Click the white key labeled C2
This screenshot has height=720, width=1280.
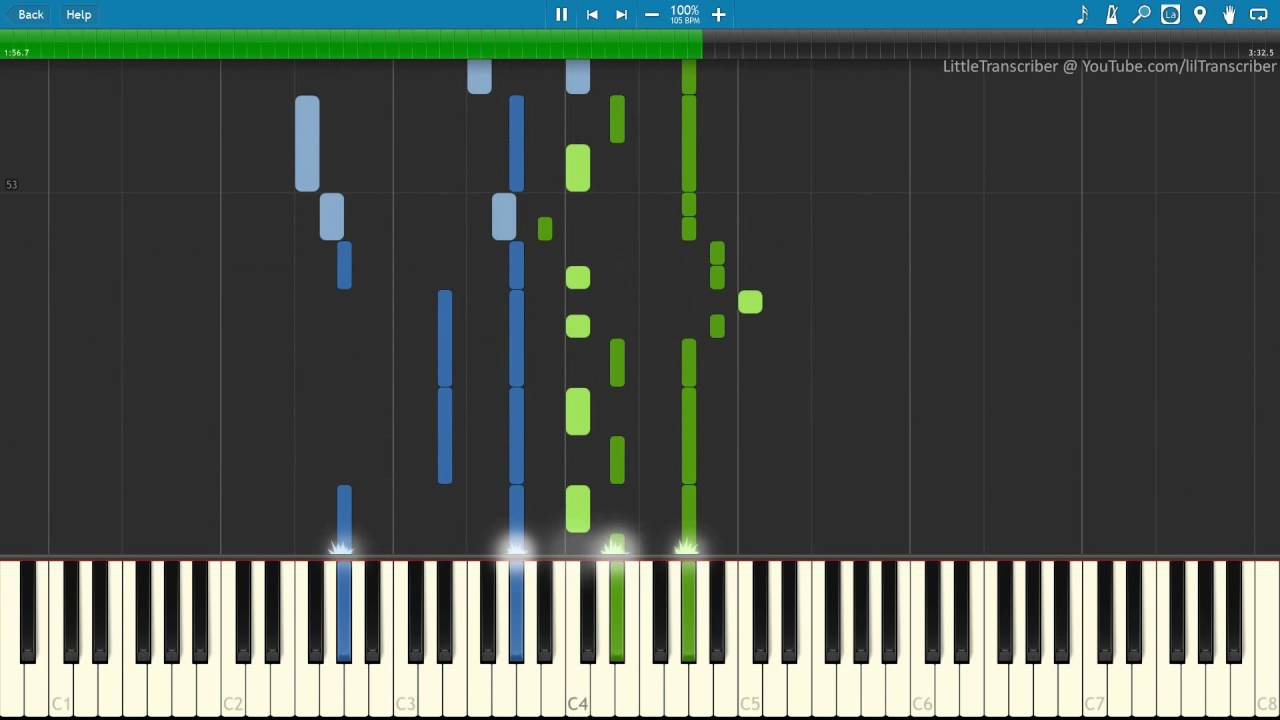pos(232,690)
